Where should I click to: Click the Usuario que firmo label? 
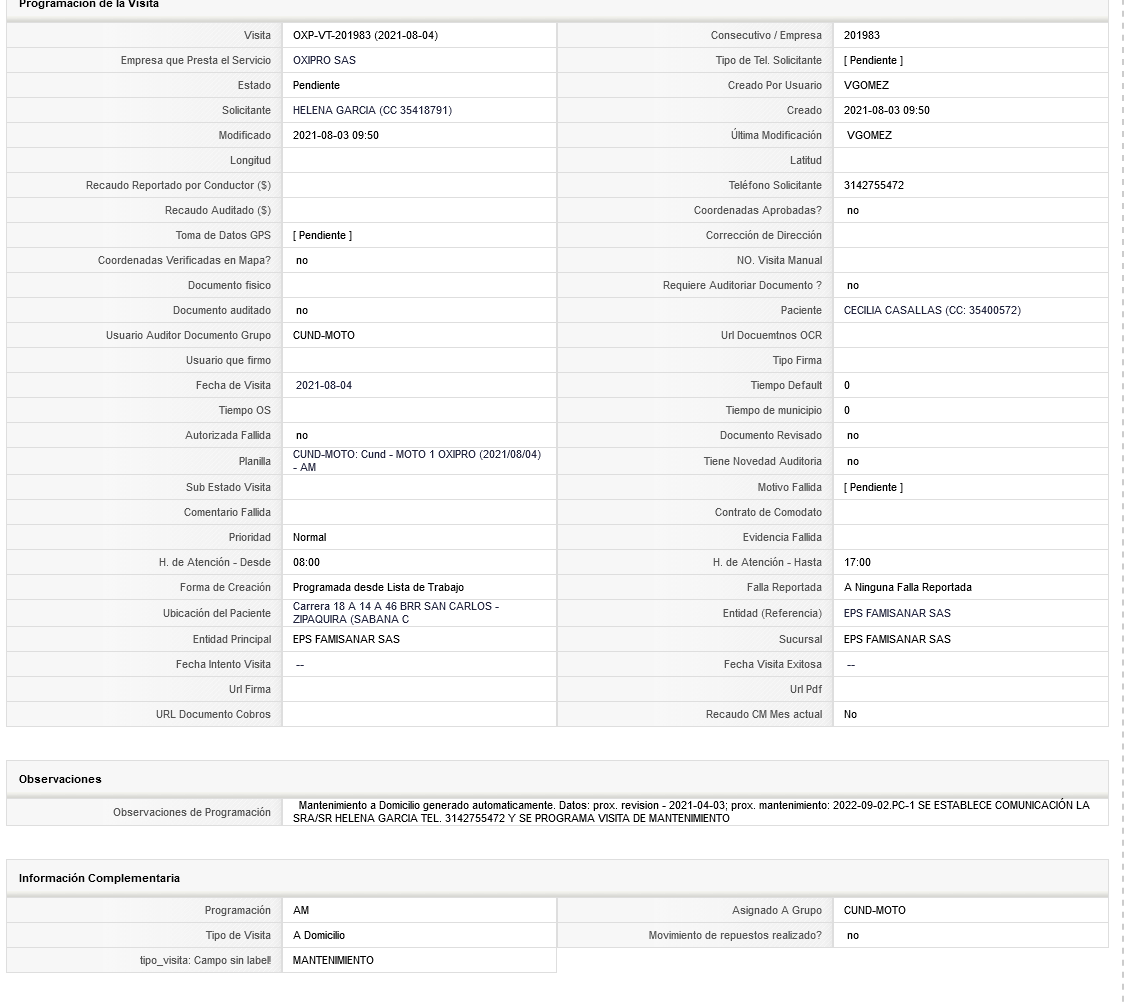pos(228,361)
